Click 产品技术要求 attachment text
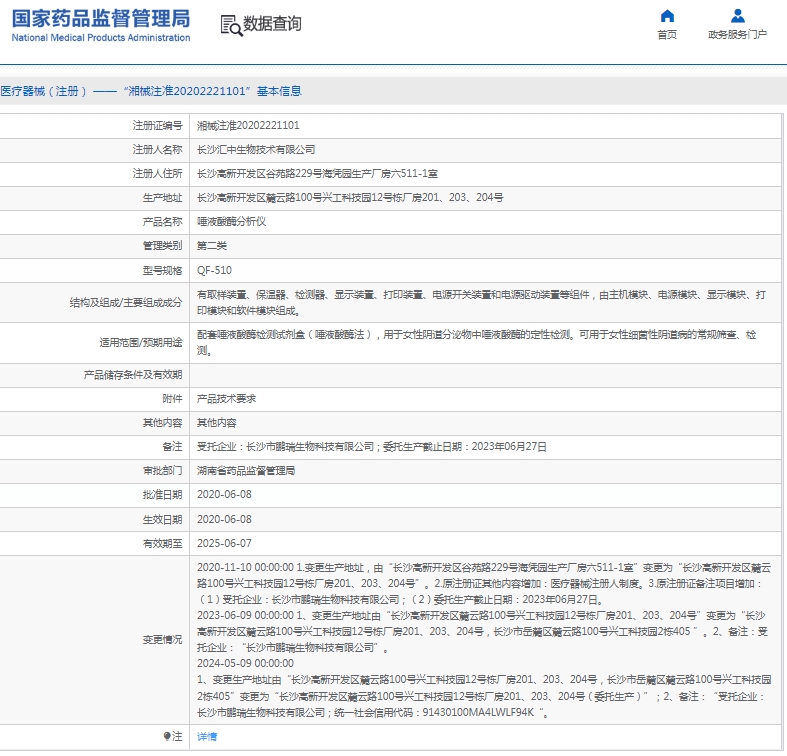This screenshot has height=756, width=787. (x=226, y=399)
